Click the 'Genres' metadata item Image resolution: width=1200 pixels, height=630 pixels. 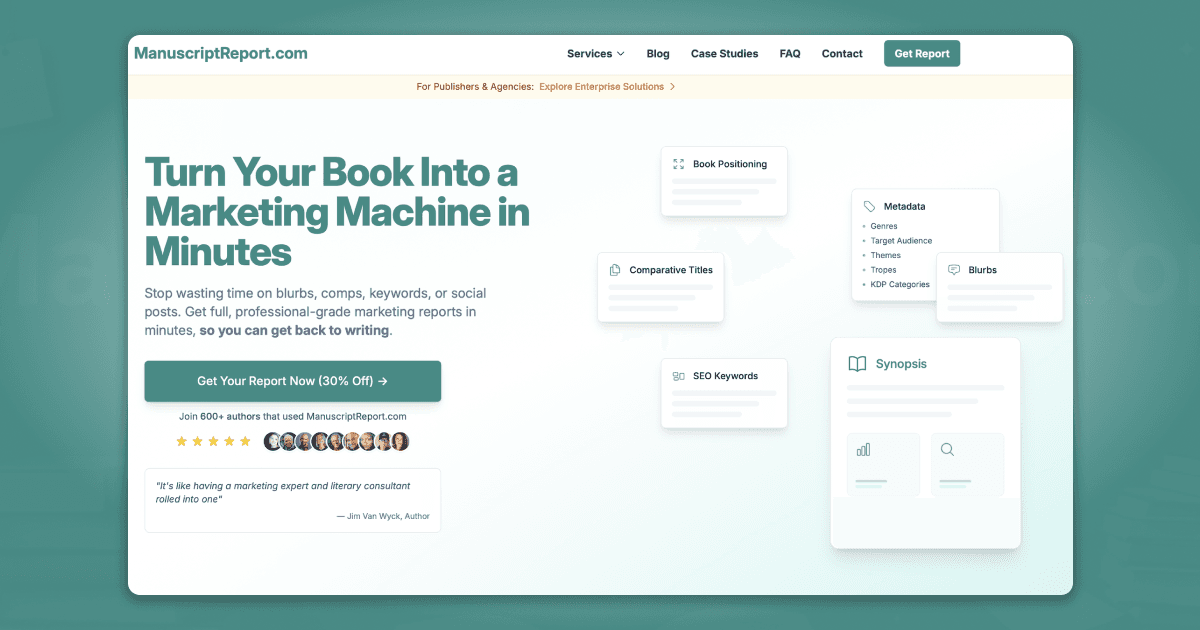884,226
